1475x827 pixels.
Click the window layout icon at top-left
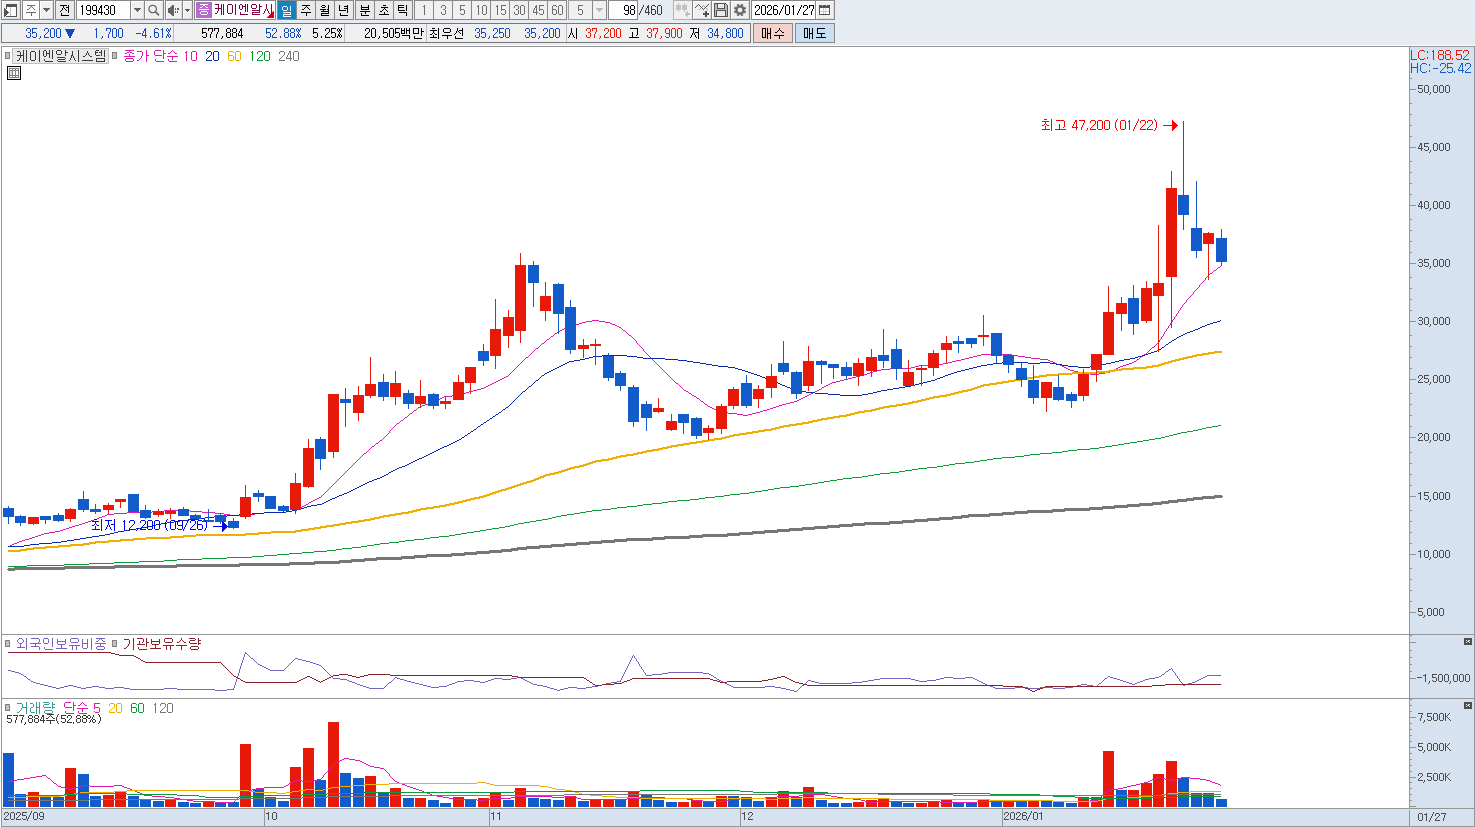coord(11,10)
